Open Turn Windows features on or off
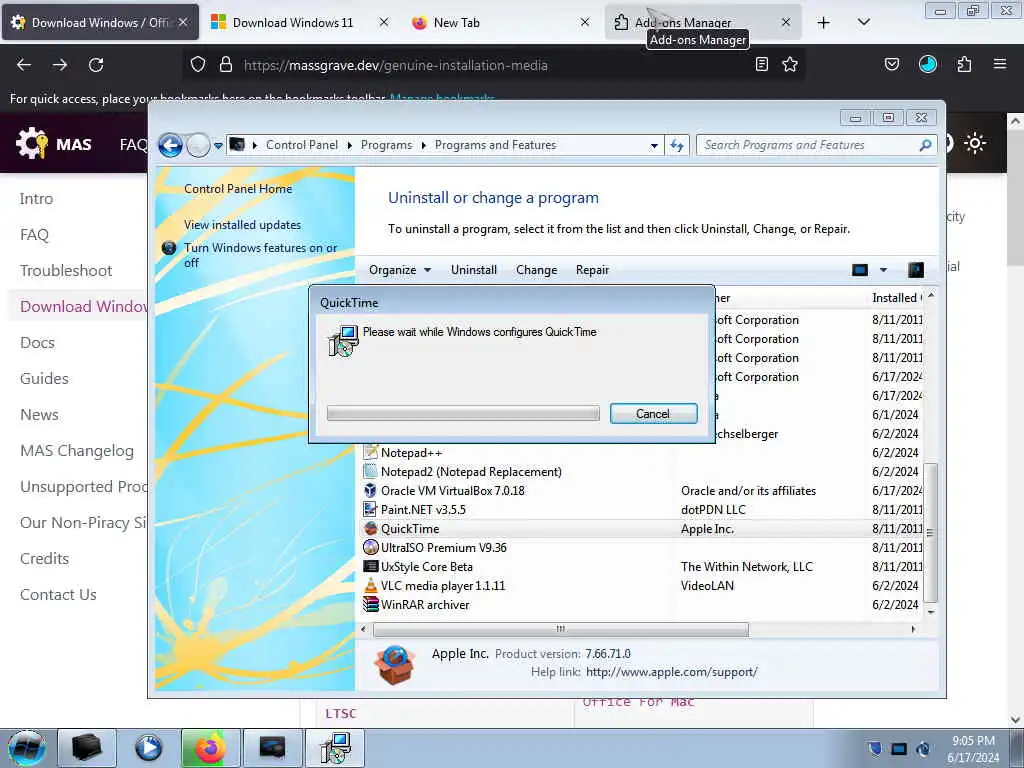This screenshot has width=1024, height=768. click(x=261, y=255)
